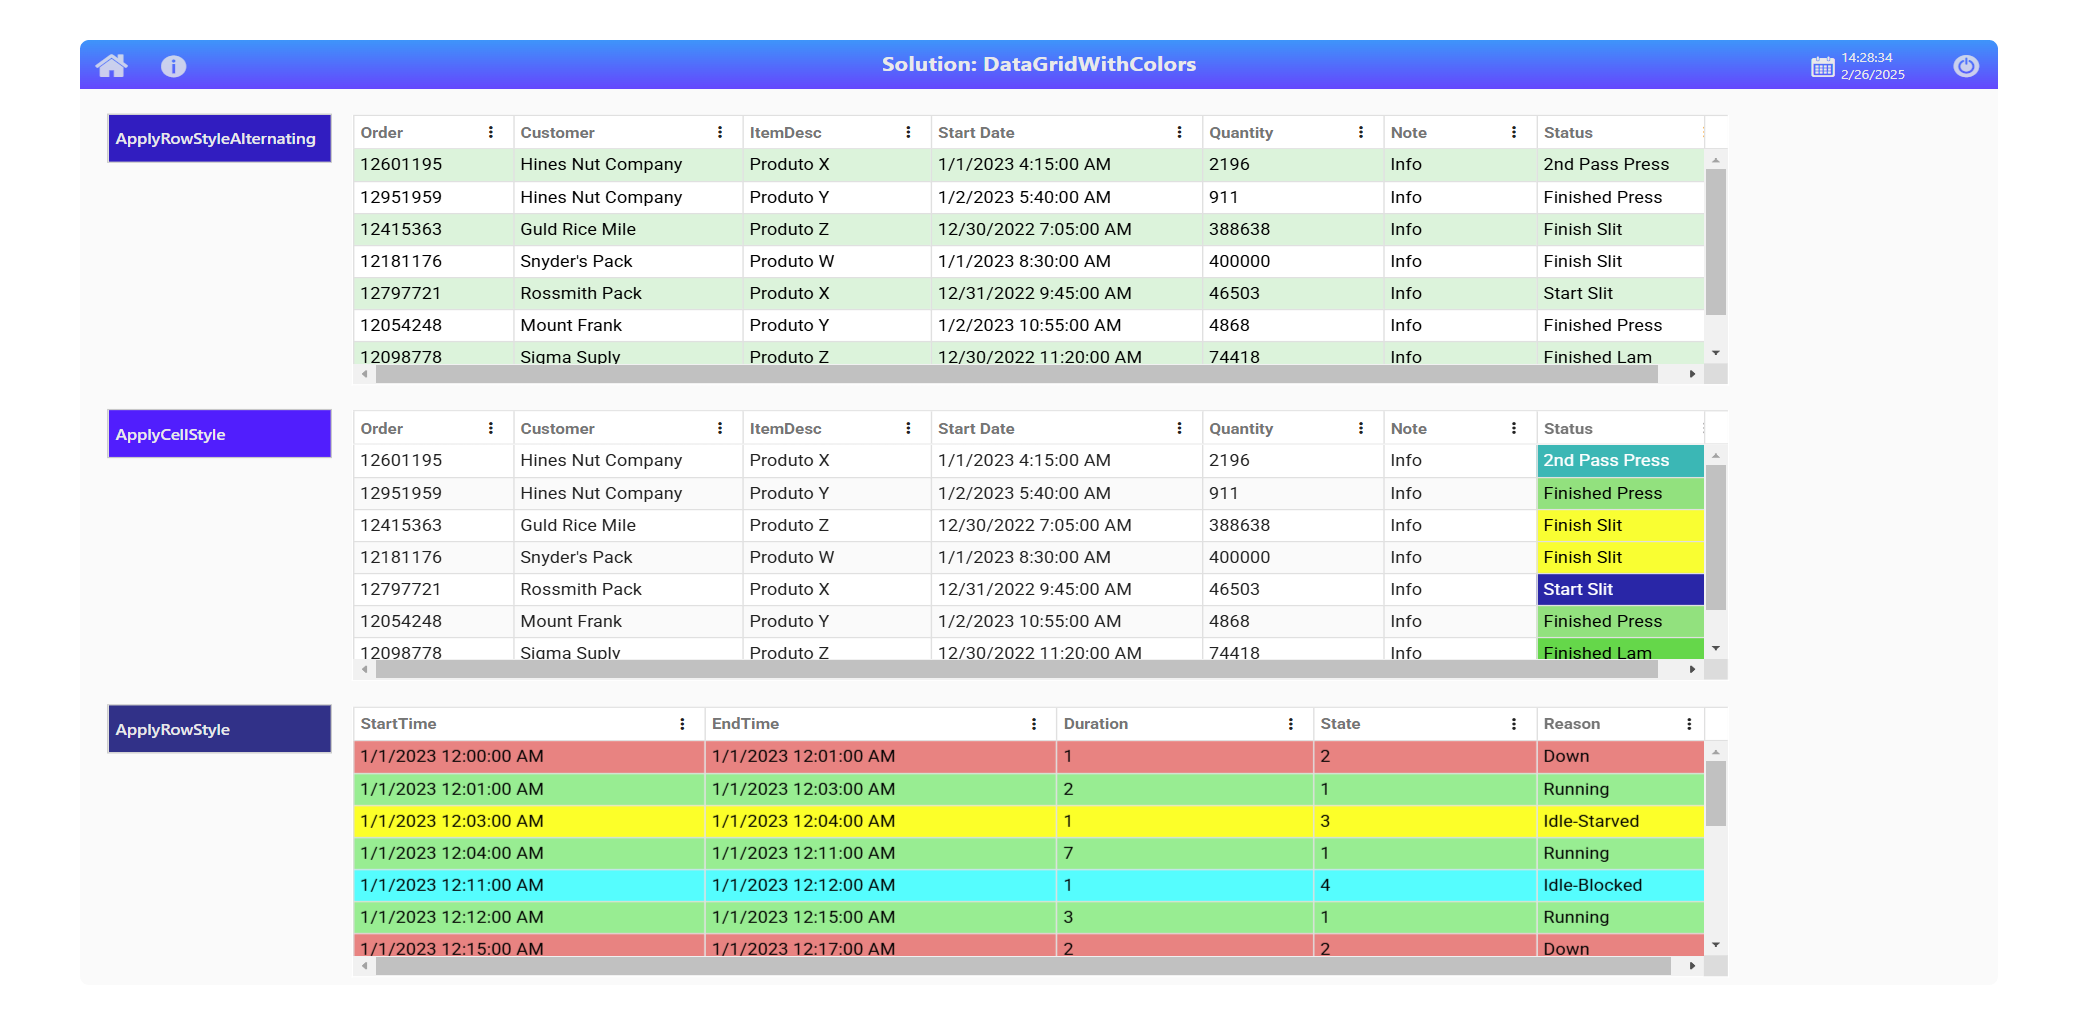Screen dimensions: 2078x1025
Task: Sort third grid by StartTime header
Action: (x=398, y=724)
